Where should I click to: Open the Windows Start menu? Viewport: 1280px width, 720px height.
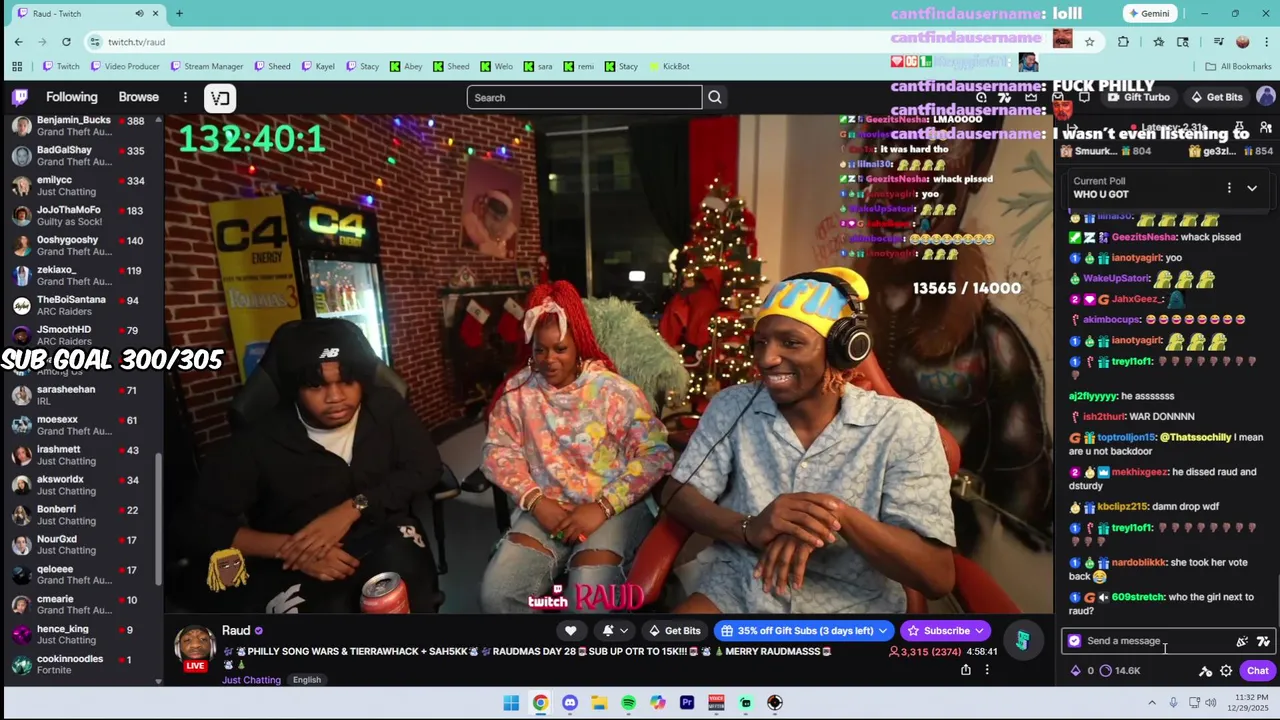511,703
